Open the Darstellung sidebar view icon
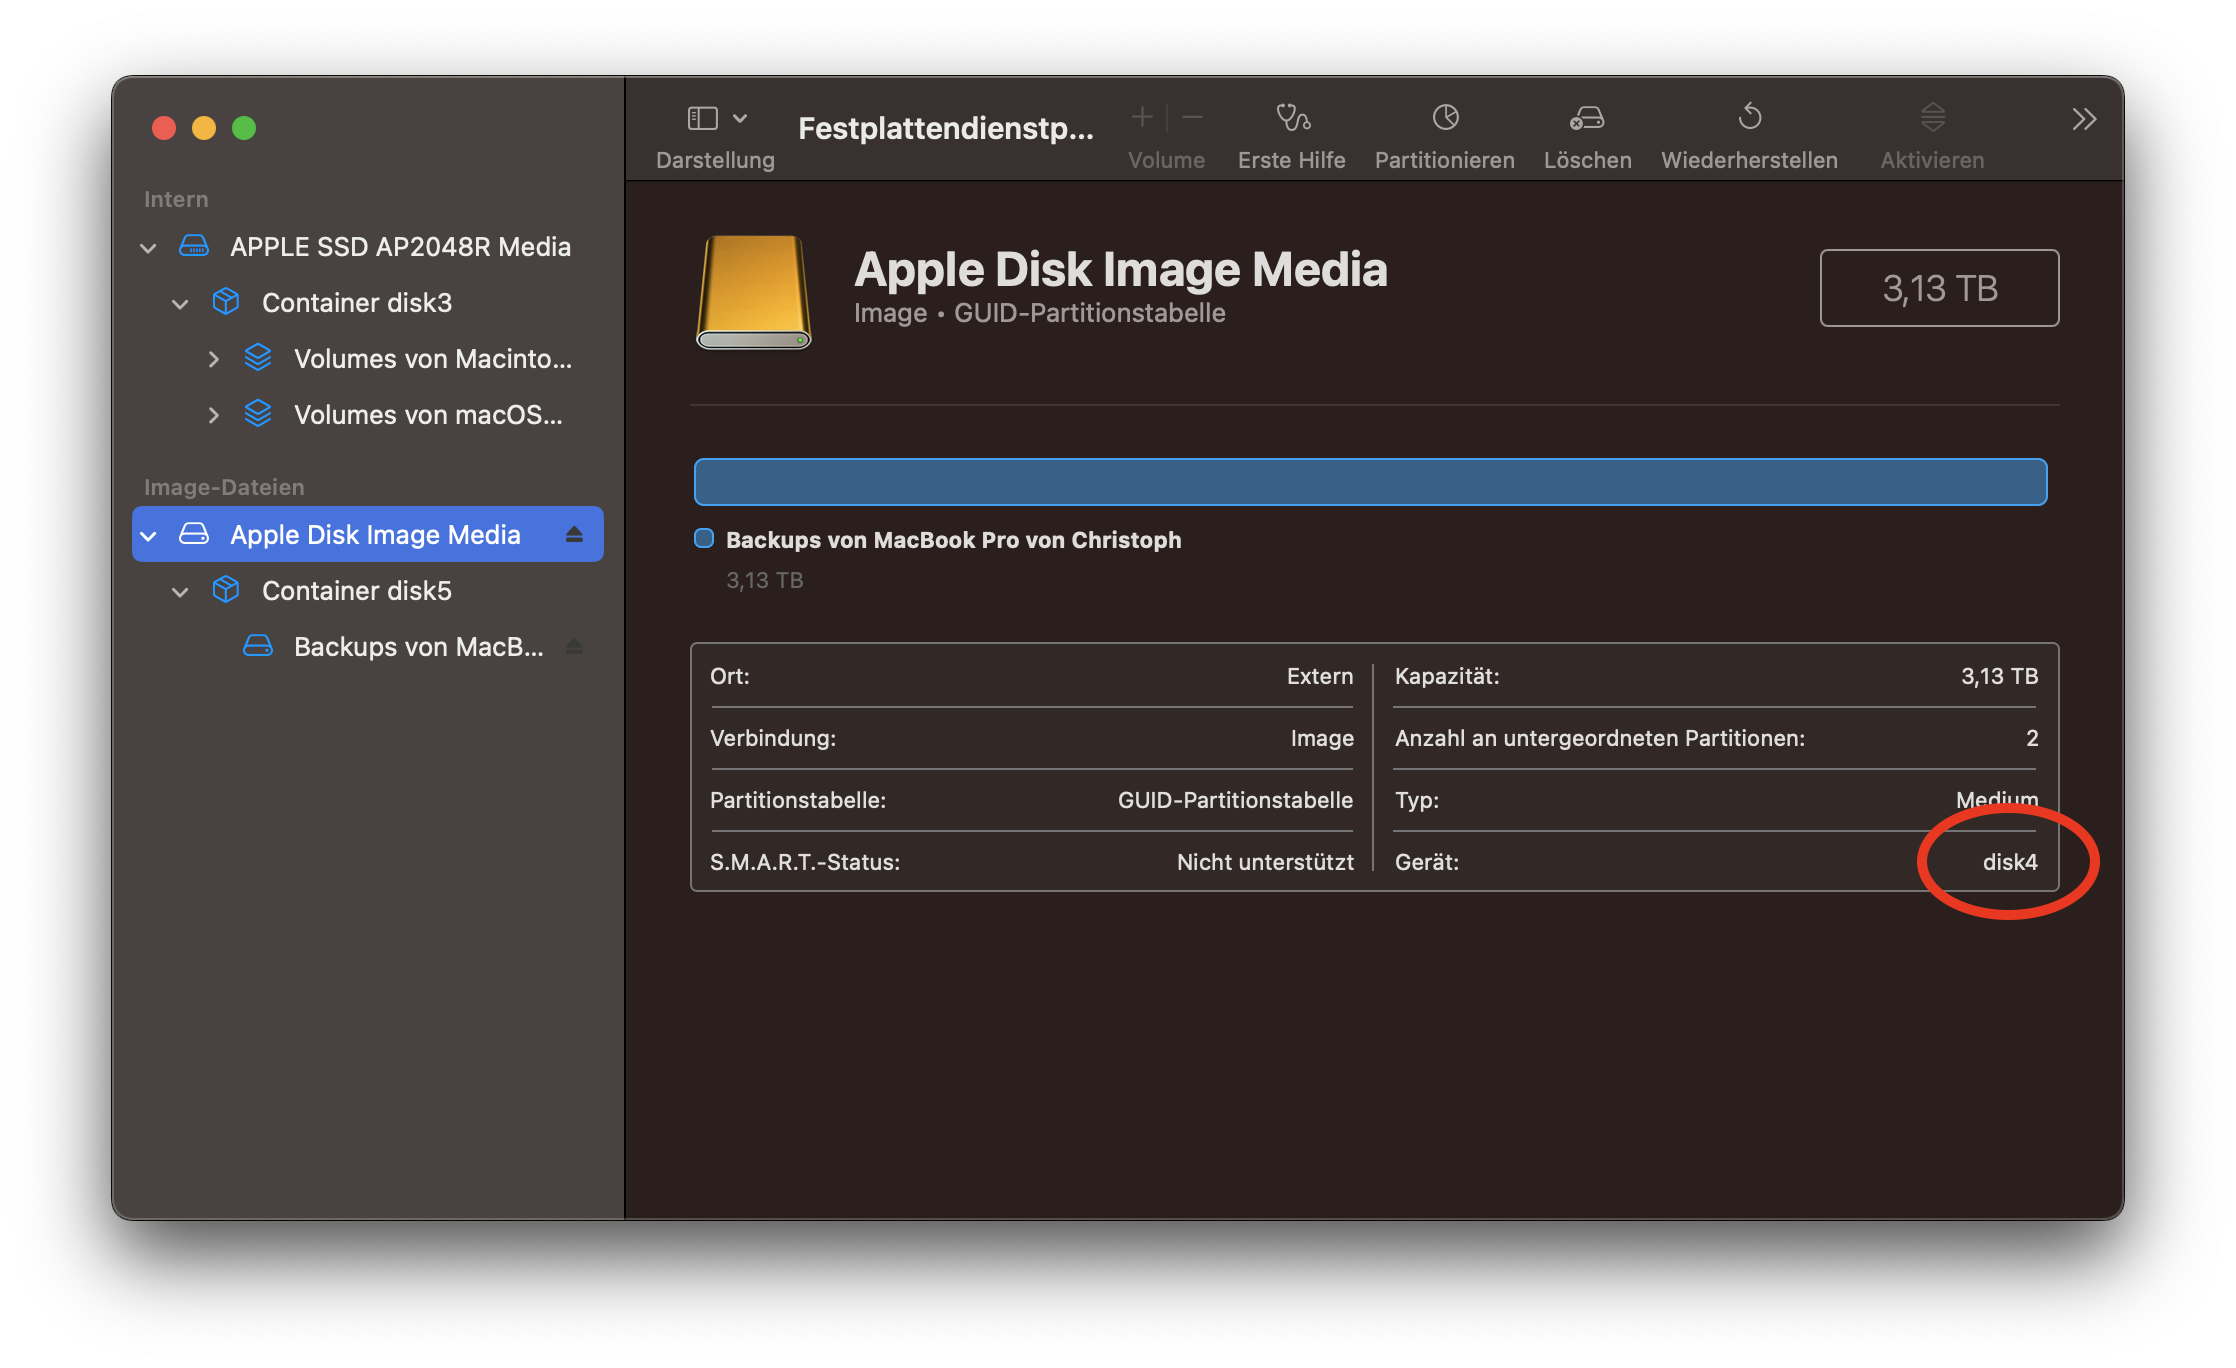Viewport: 2236px width, 1368px height. coord(702,118)
